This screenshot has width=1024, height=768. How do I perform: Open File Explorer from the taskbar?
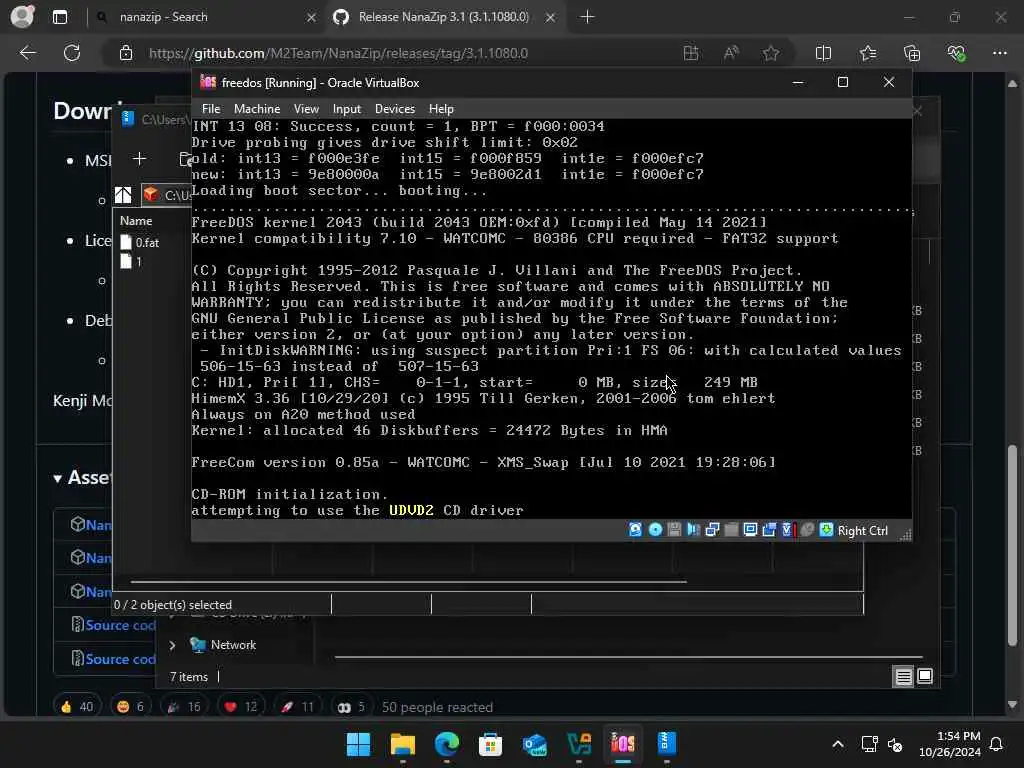point(402,744)
